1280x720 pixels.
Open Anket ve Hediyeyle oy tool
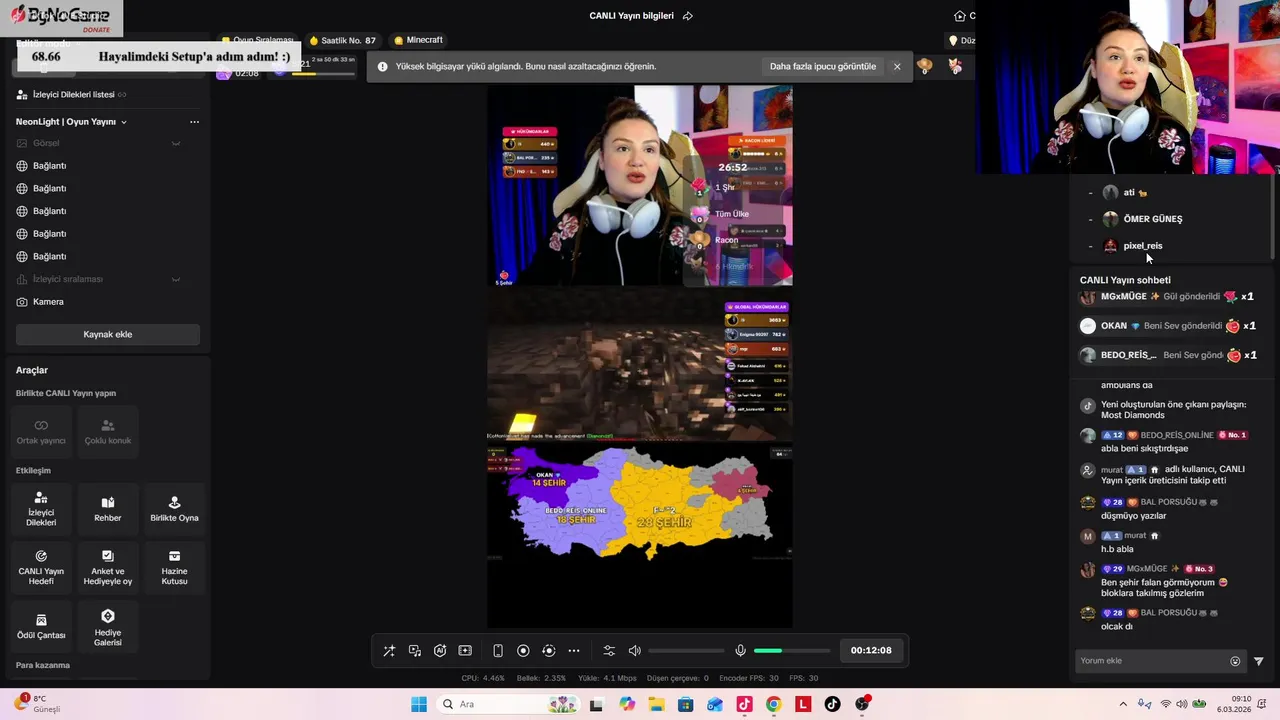[108, 567]
